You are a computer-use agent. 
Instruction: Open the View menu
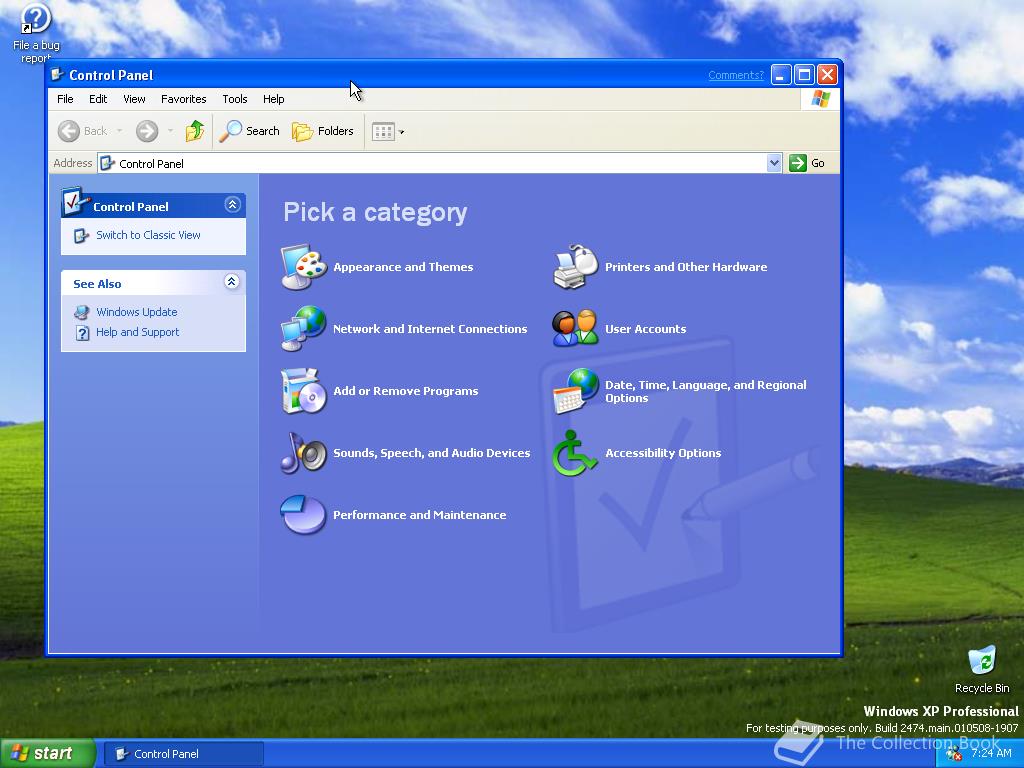[134, 99]
